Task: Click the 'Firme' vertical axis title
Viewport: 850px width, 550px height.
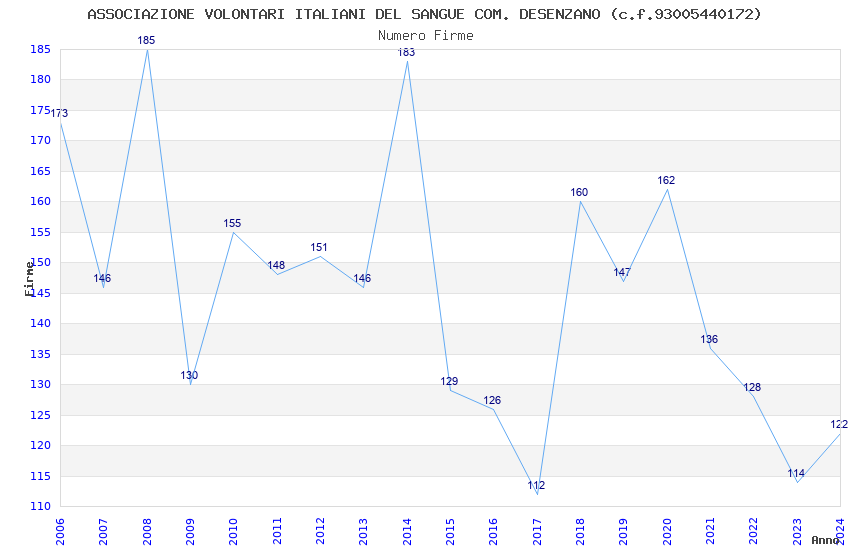Action: (x=29, y=279)
